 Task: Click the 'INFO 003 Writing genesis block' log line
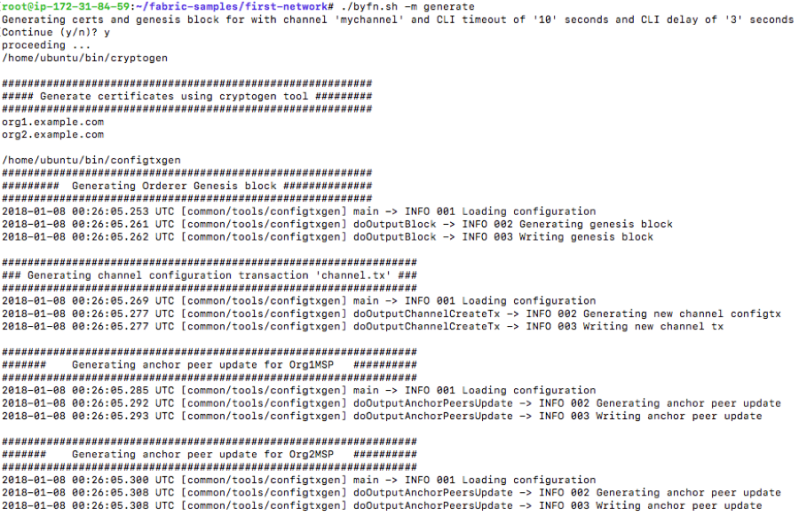click(x=328, y=237)
